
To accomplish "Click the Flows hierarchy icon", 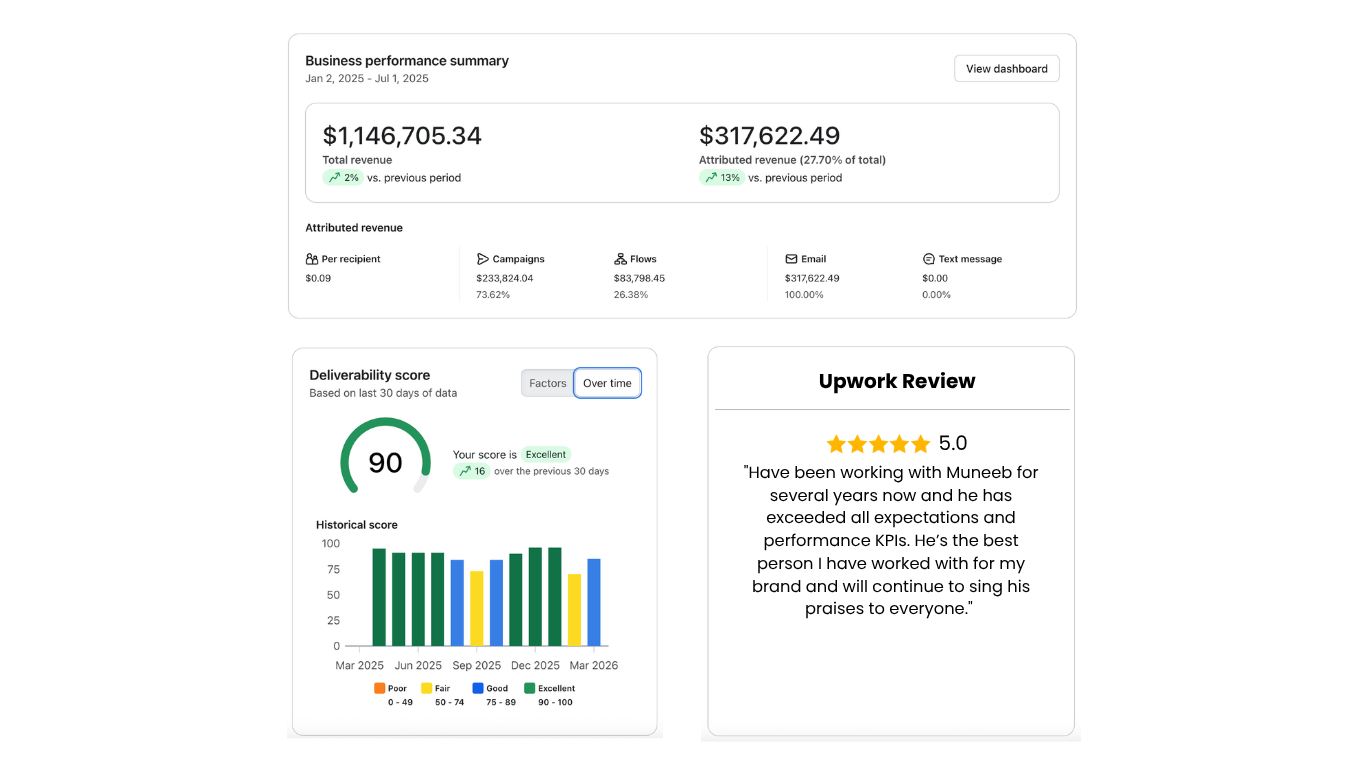I will tap(620, 259).
